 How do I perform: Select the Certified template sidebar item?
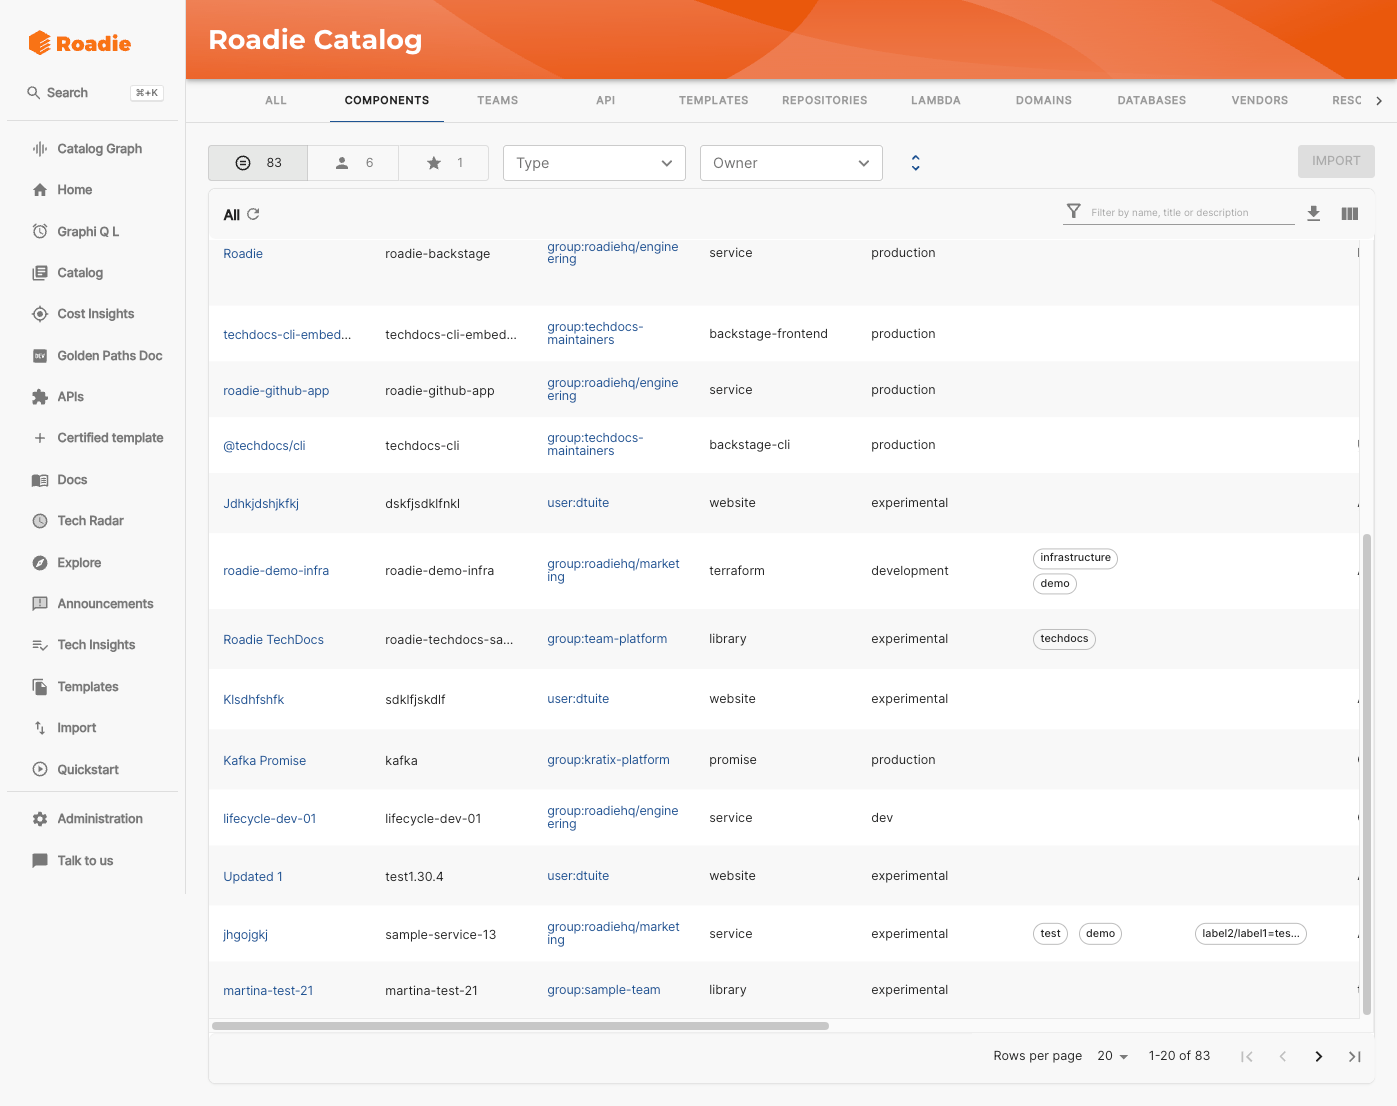coord(110,437)
